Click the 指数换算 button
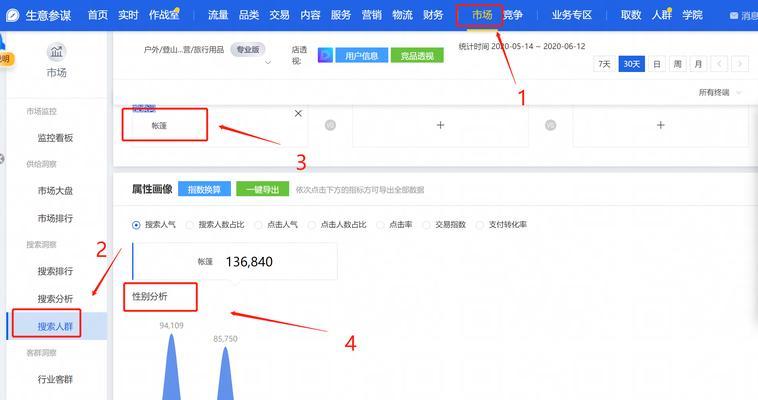 204,189
